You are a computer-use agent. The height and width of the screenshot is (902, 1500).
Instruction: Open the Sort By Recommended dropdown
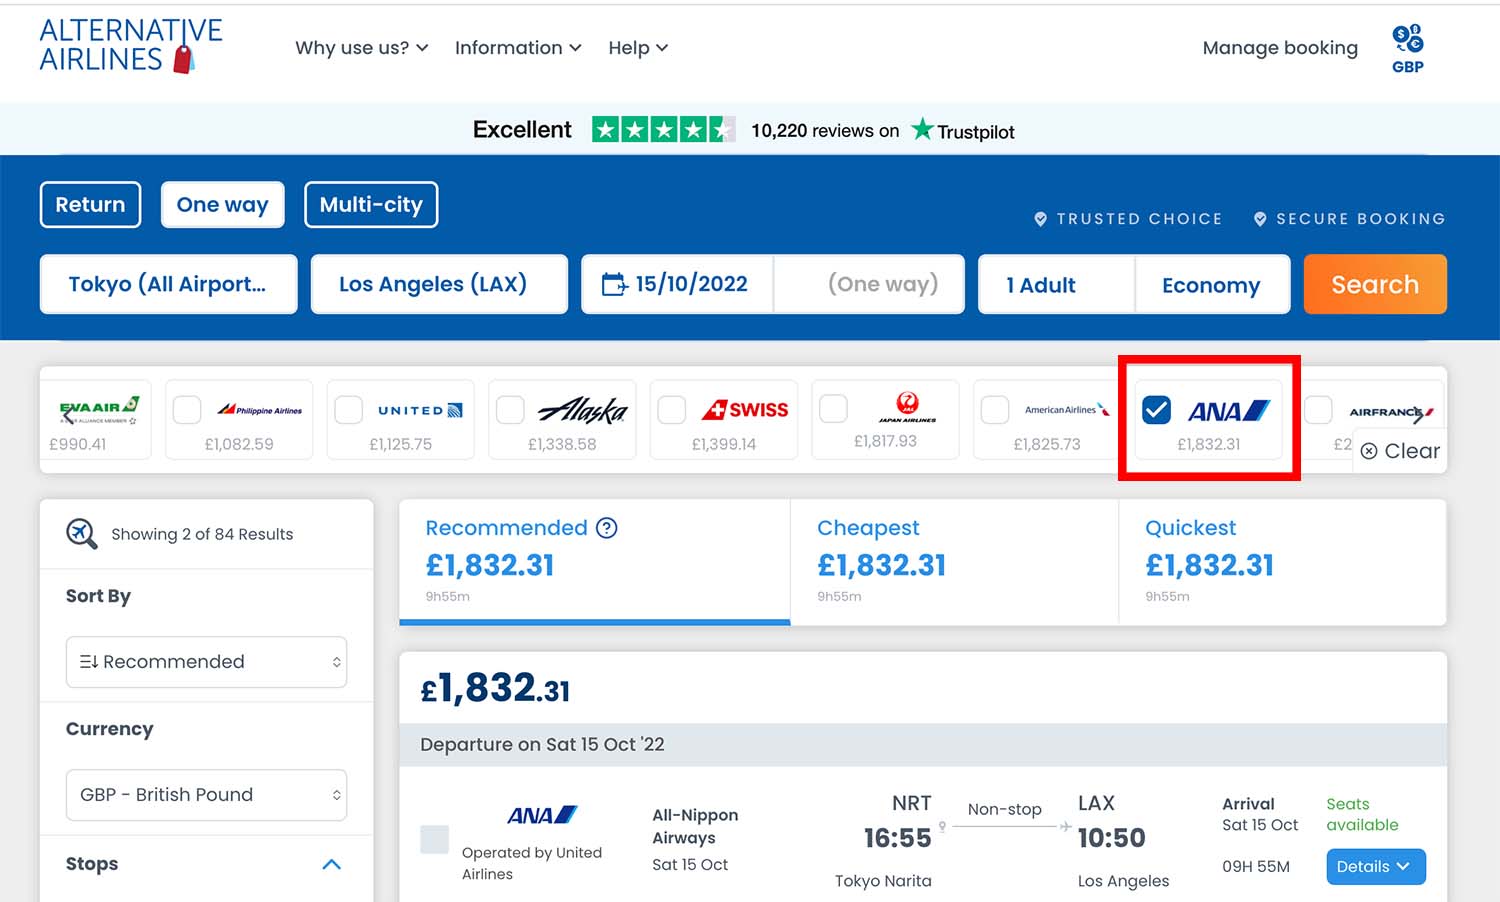pos(206,662)
